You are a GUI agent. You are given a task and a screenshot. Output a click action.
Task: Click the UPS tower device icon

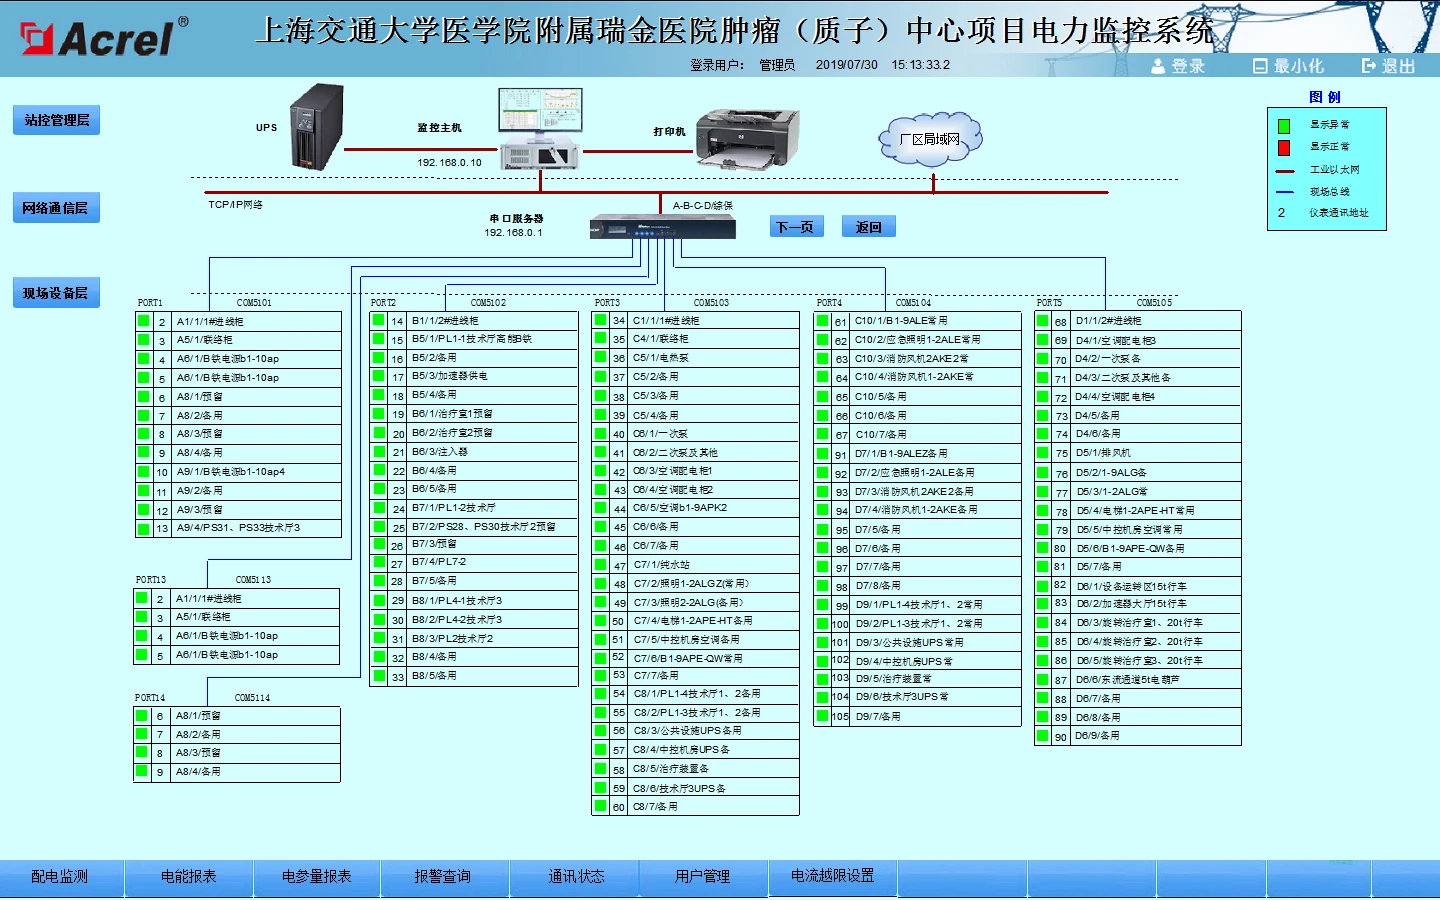point(316,127)
